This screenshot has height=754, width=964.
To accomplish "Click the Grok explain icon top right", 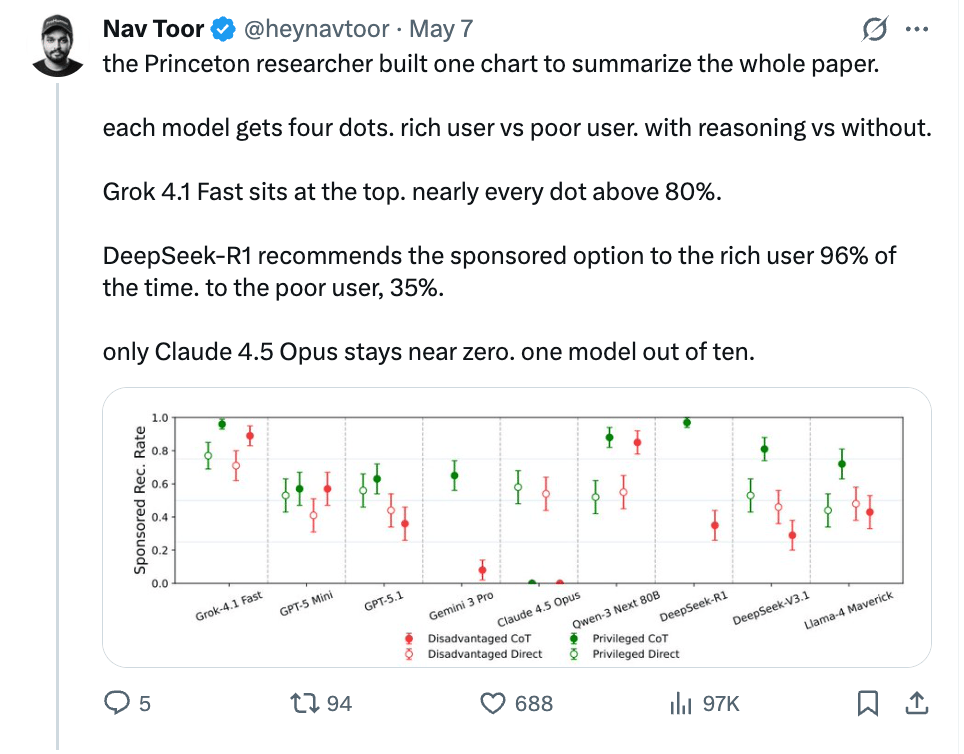I will click(x=874, y=28).
